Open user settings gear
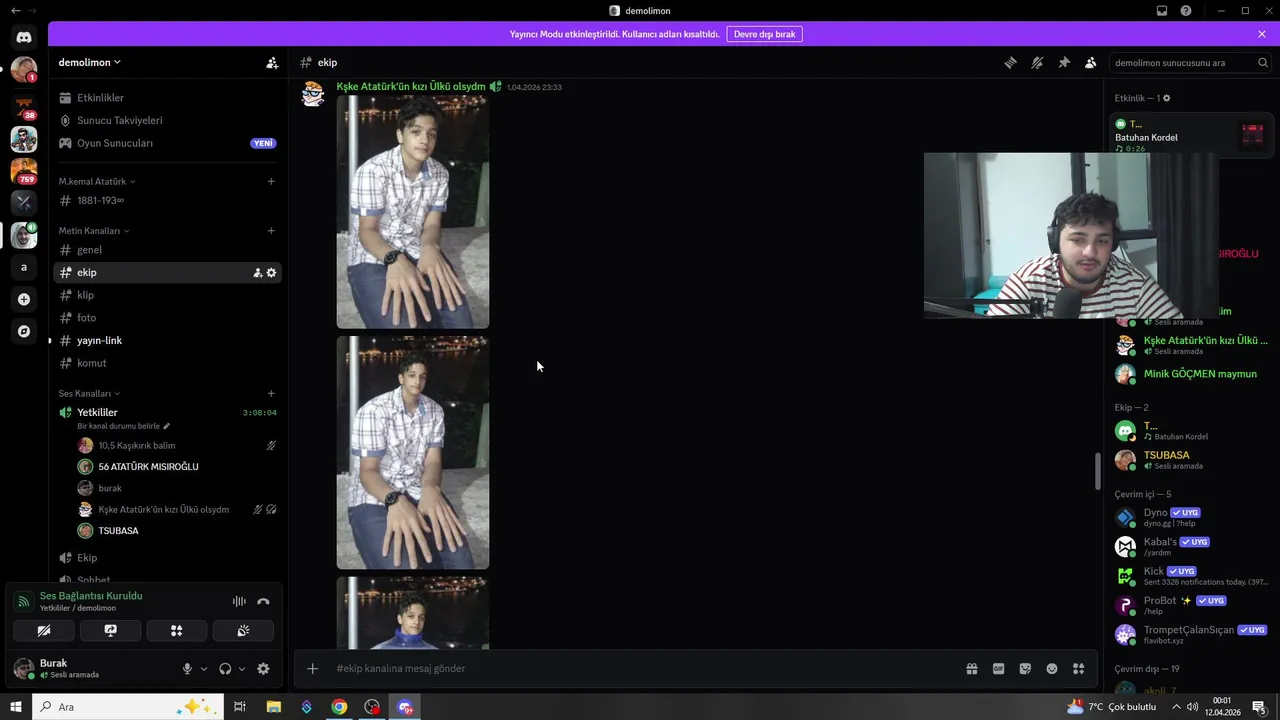Screen dimensions: 1280x720 (263, 669)
